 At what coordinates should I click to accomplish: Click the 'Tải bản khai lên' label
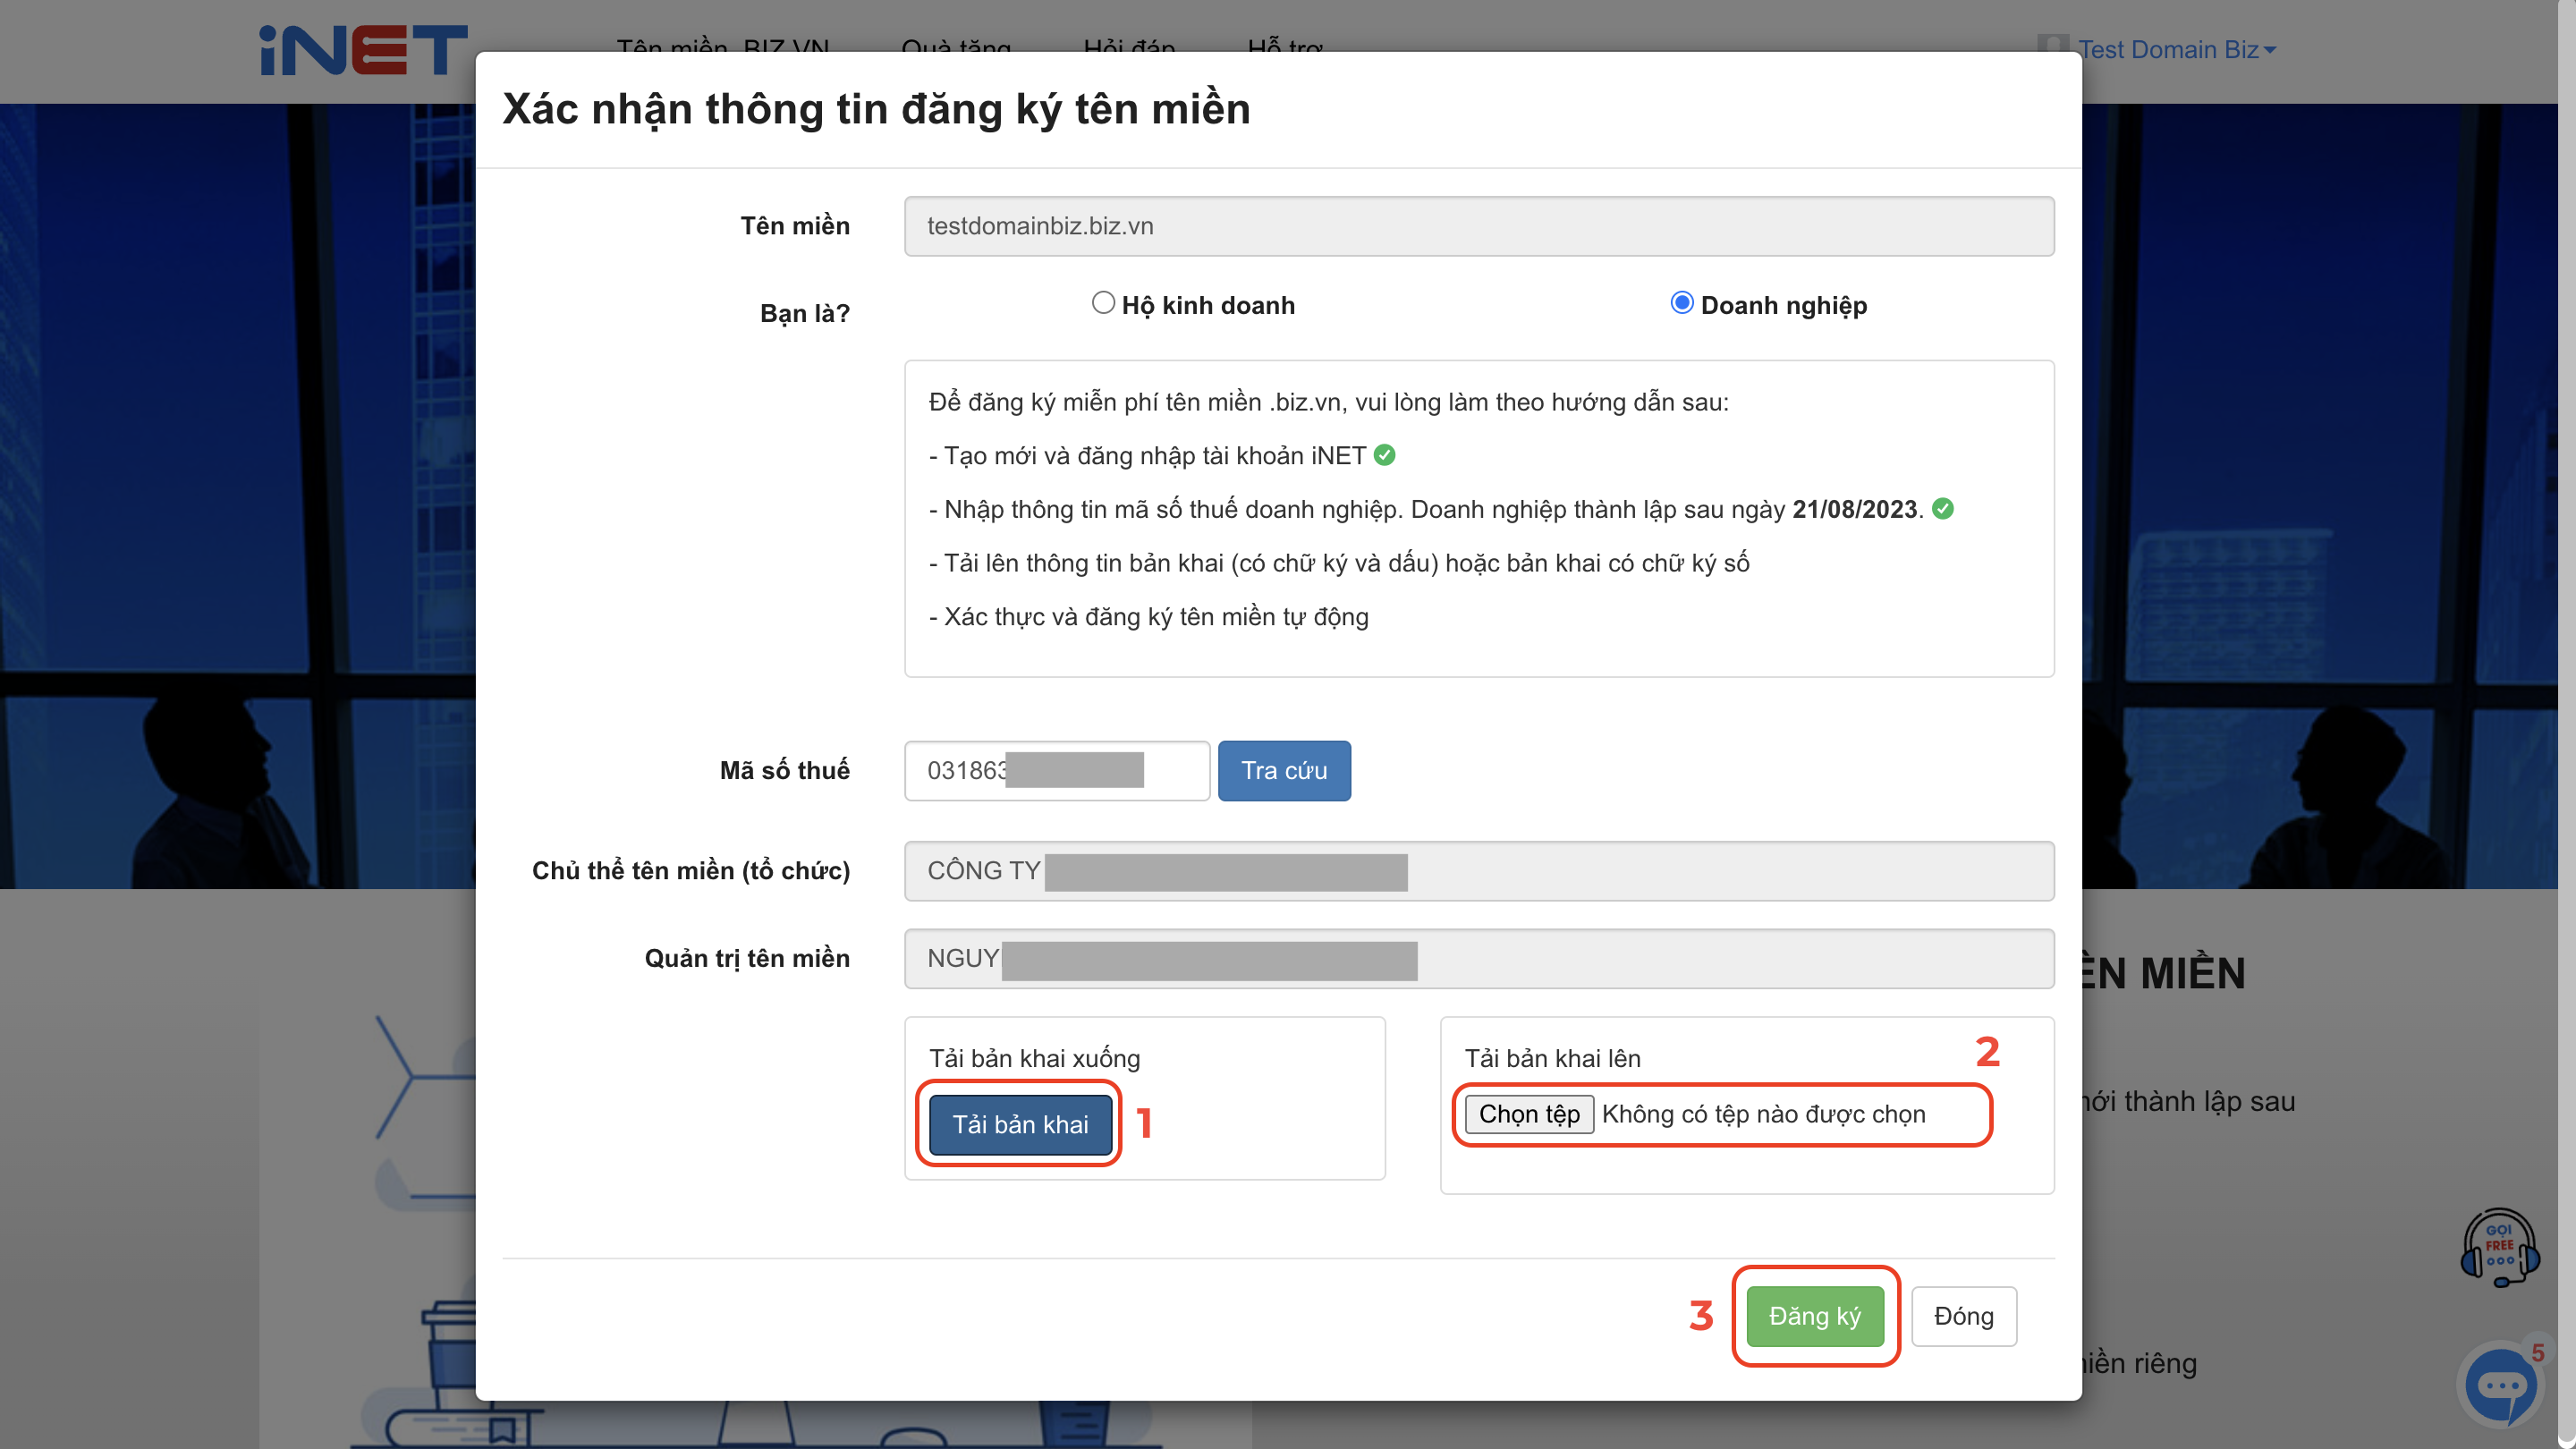click(1552, 1058)
